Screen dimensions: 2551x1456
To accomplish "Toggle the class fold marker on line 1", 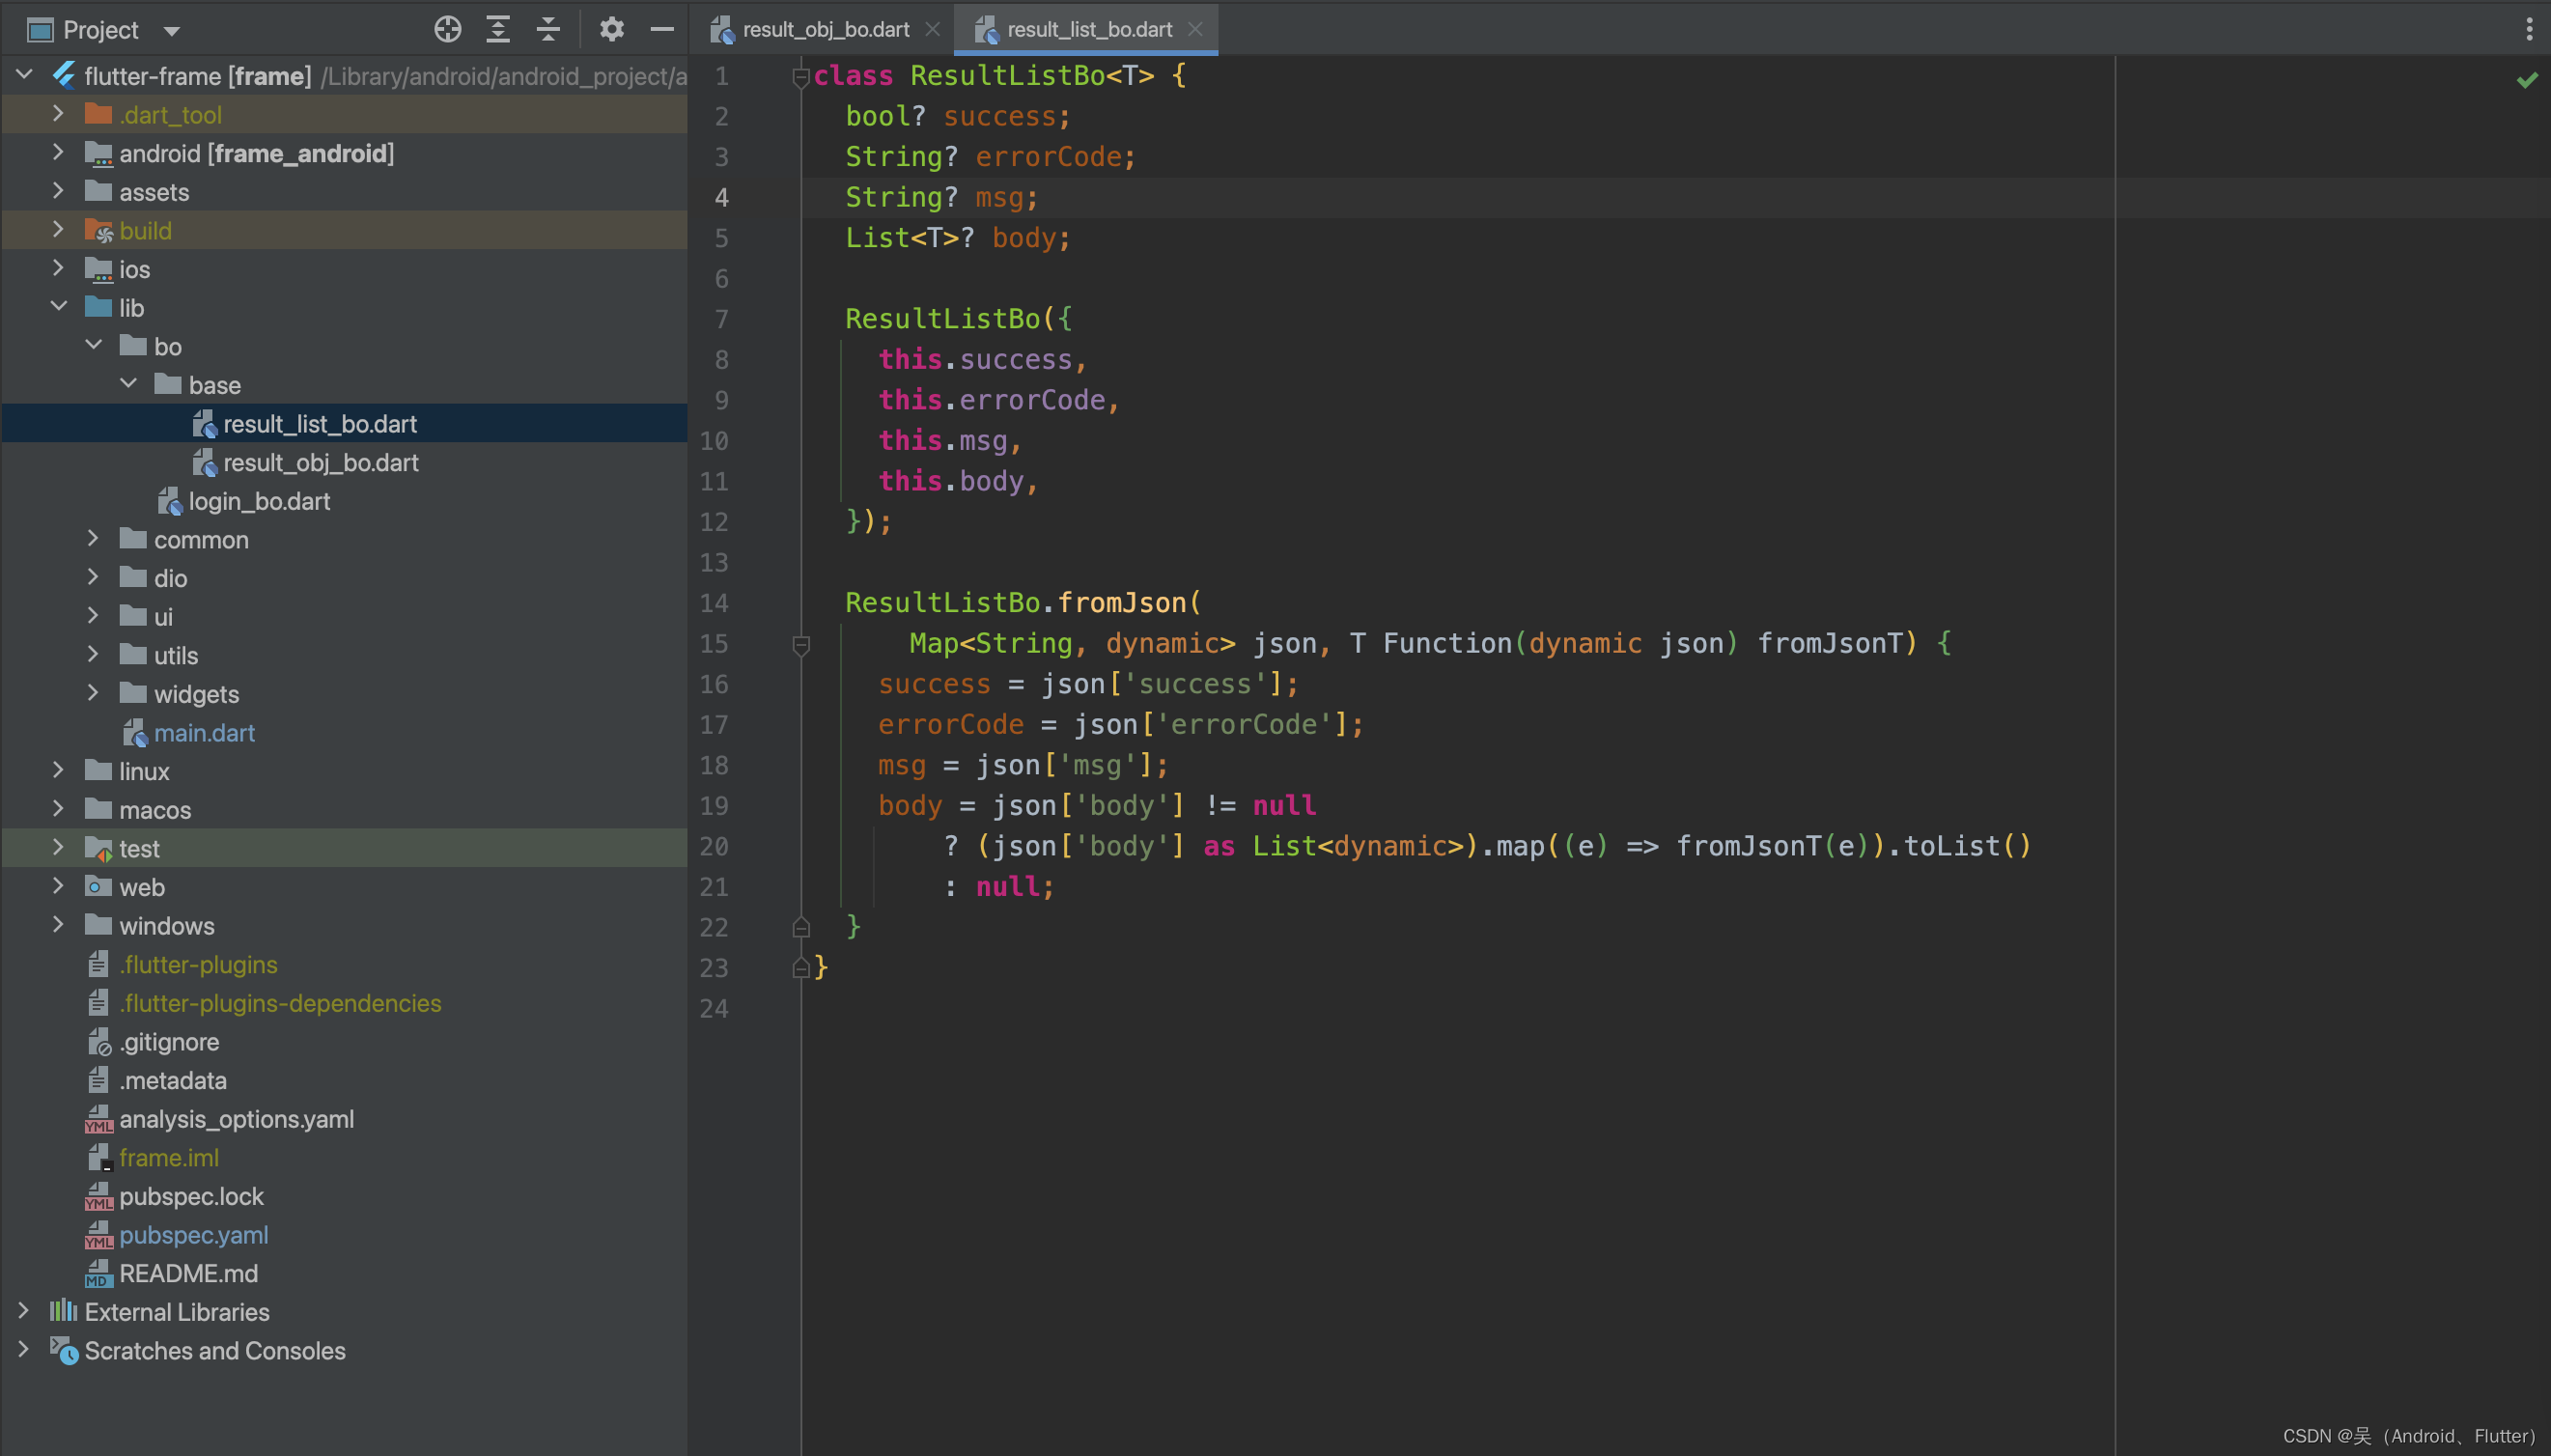I will click(800, 76).
